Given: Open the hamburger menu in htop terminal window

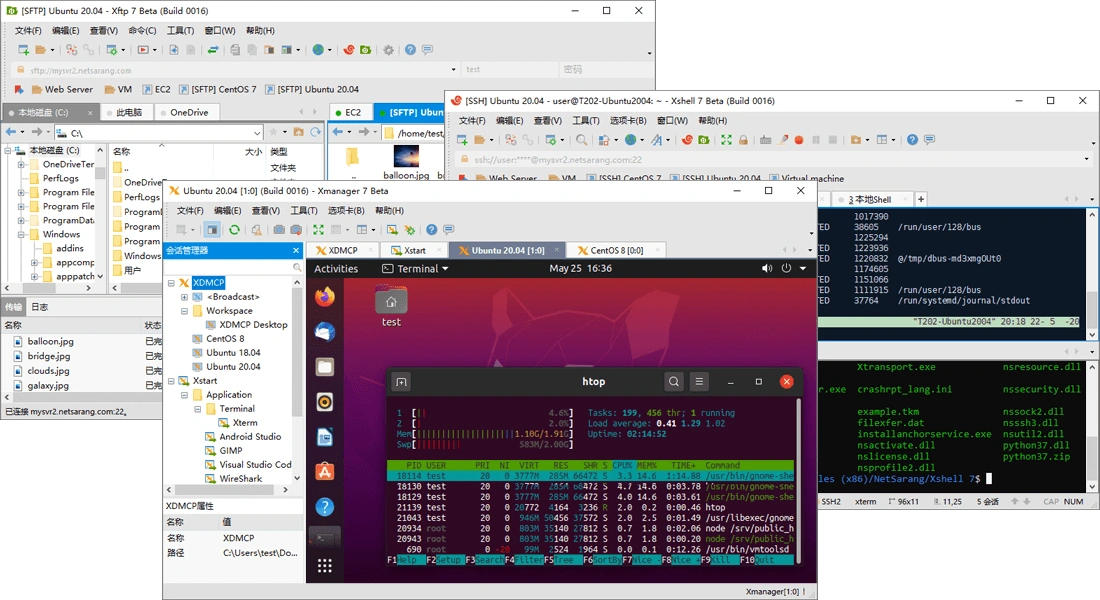Looking at the screenshot, I should (x=699, y=382).
